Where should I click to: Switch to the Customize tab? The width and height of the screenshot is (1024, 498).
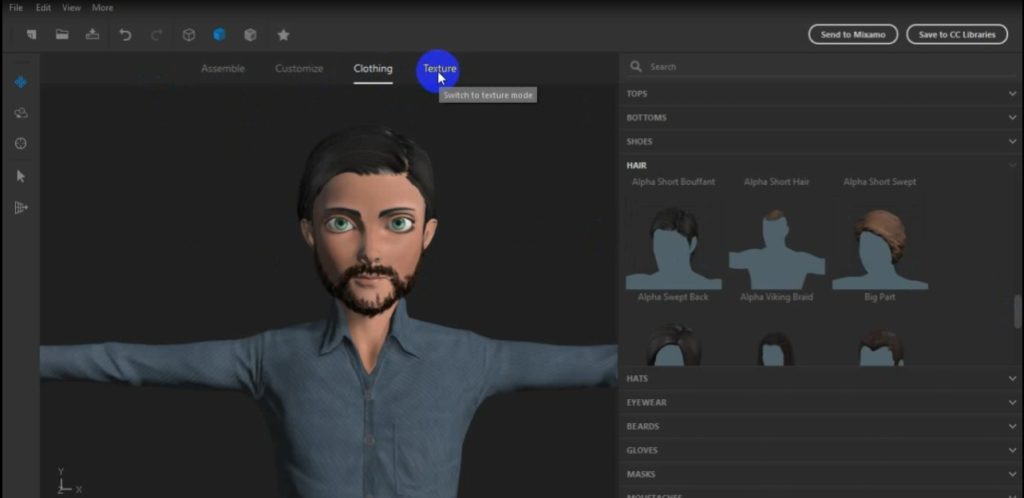(299, 69)
